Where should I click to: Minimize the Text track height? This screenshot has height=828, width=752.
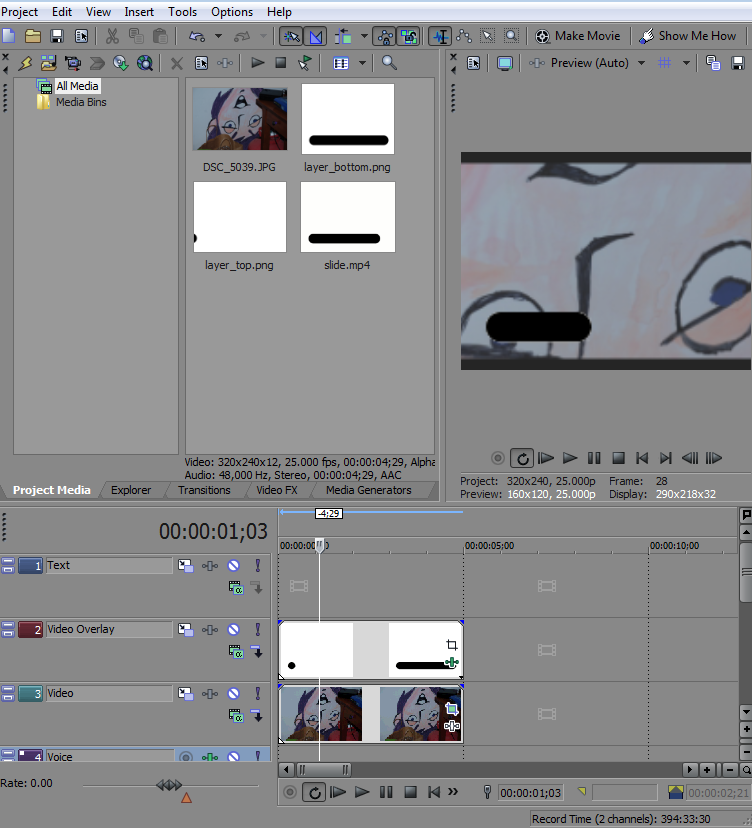pos(8,562)
